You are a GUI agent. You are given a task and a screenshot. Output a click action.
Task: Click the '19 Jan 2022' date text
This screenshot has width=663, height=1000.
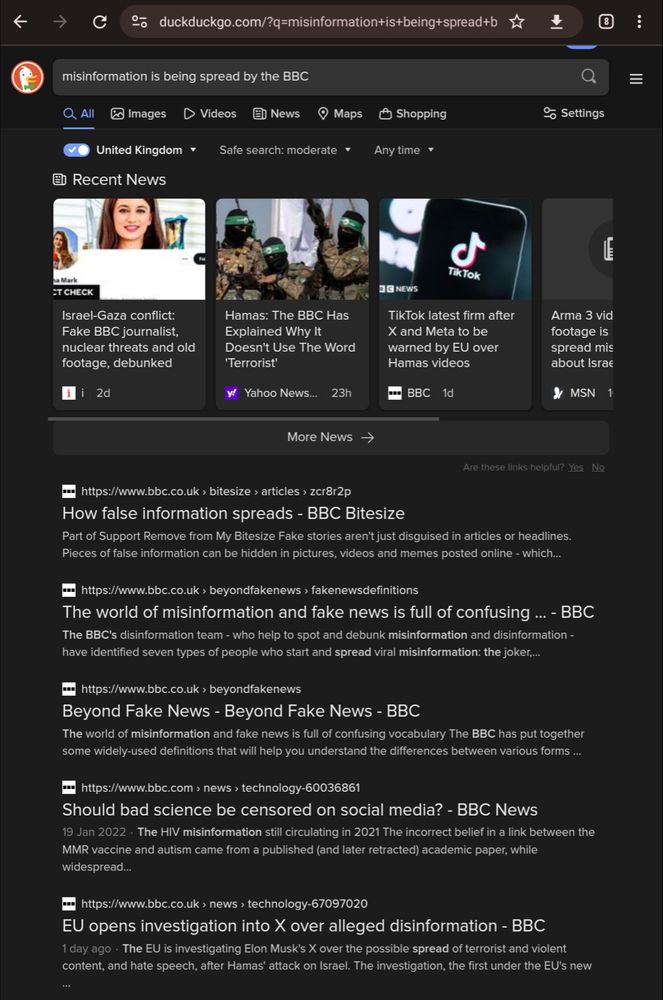tap(94, 832)
